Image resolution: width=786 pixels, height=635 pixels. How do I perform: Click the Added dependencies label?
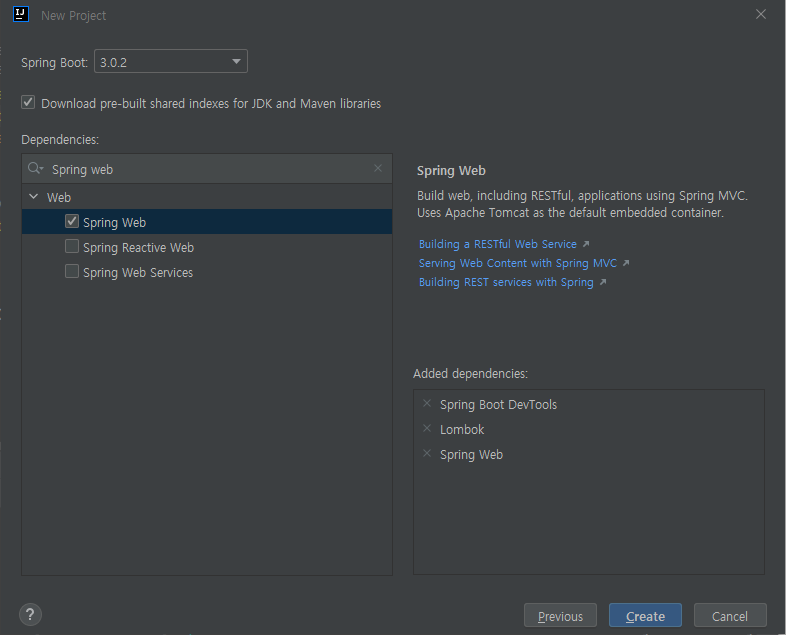pos(470,374)
